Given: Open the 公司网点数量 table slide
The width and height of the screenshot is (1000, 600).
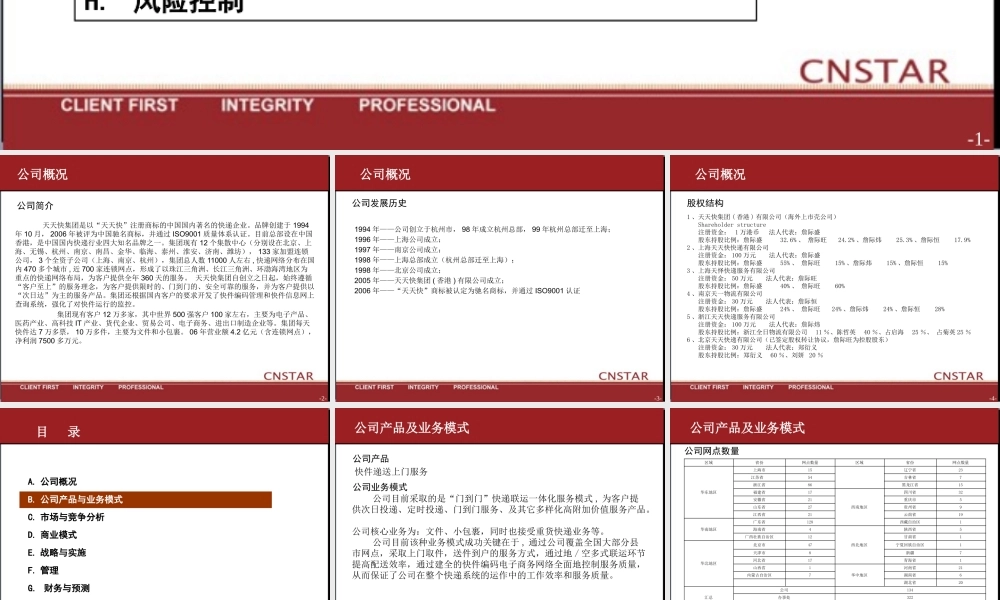Looking at the screenshot, I should point(834,504).
